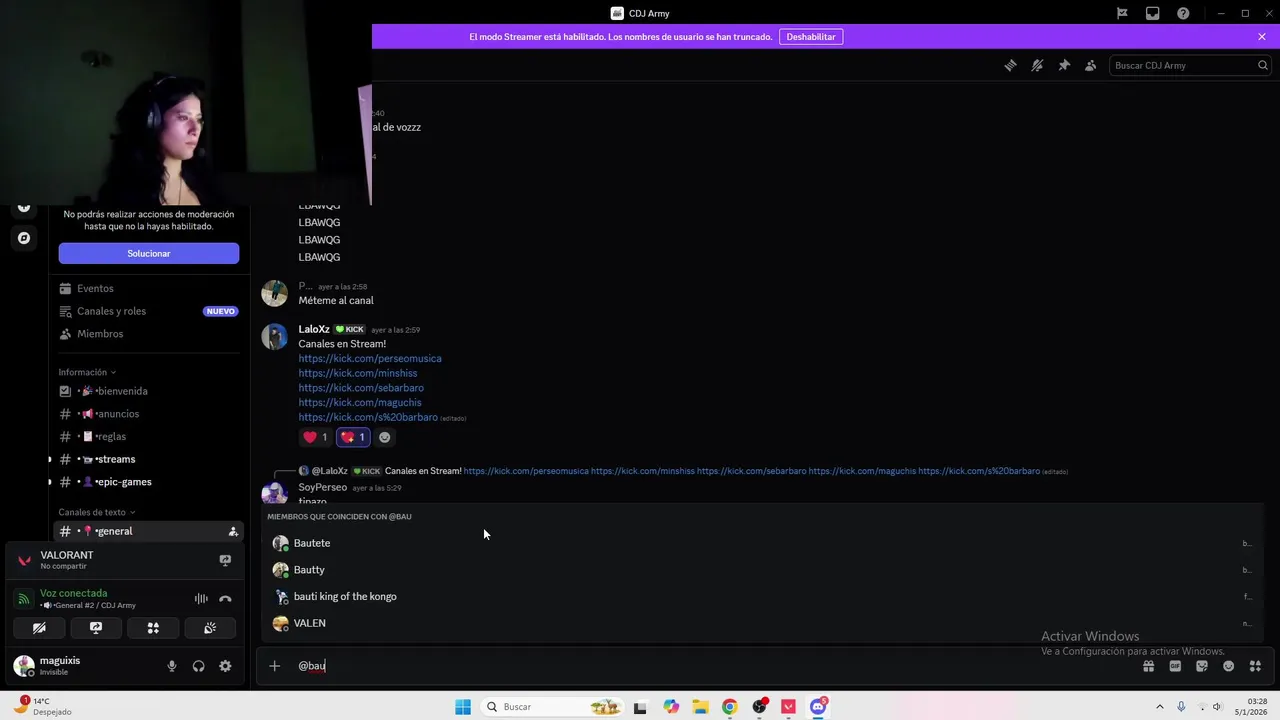
Task: Dismiss the Streamer mode banner
Action: 1262,36
